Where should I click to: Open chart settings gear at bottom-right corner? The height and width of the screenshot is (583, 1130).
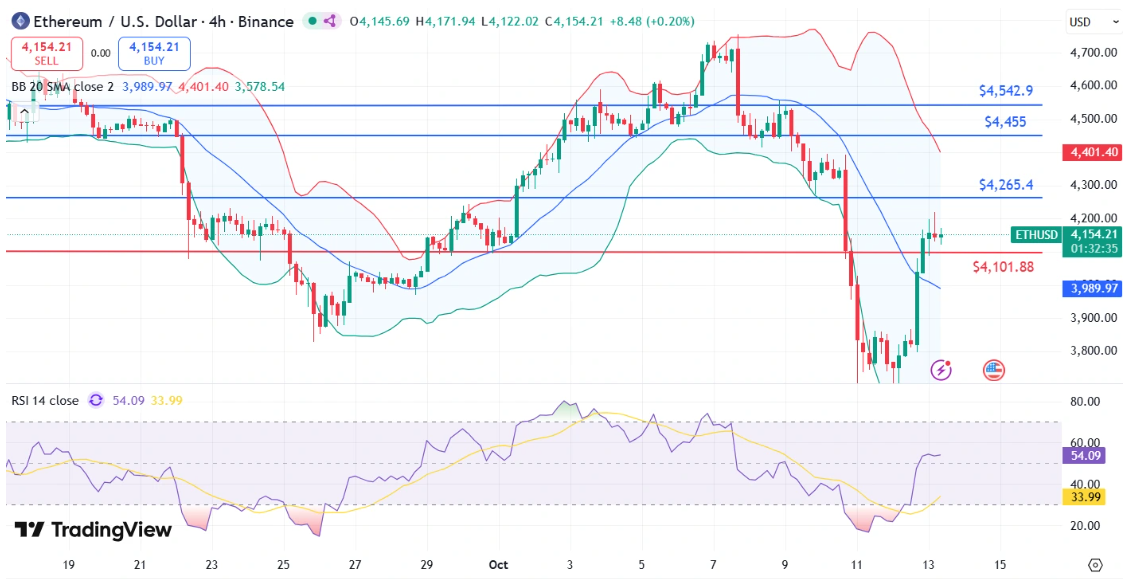pyautogui.click(x=1094, y=564)
